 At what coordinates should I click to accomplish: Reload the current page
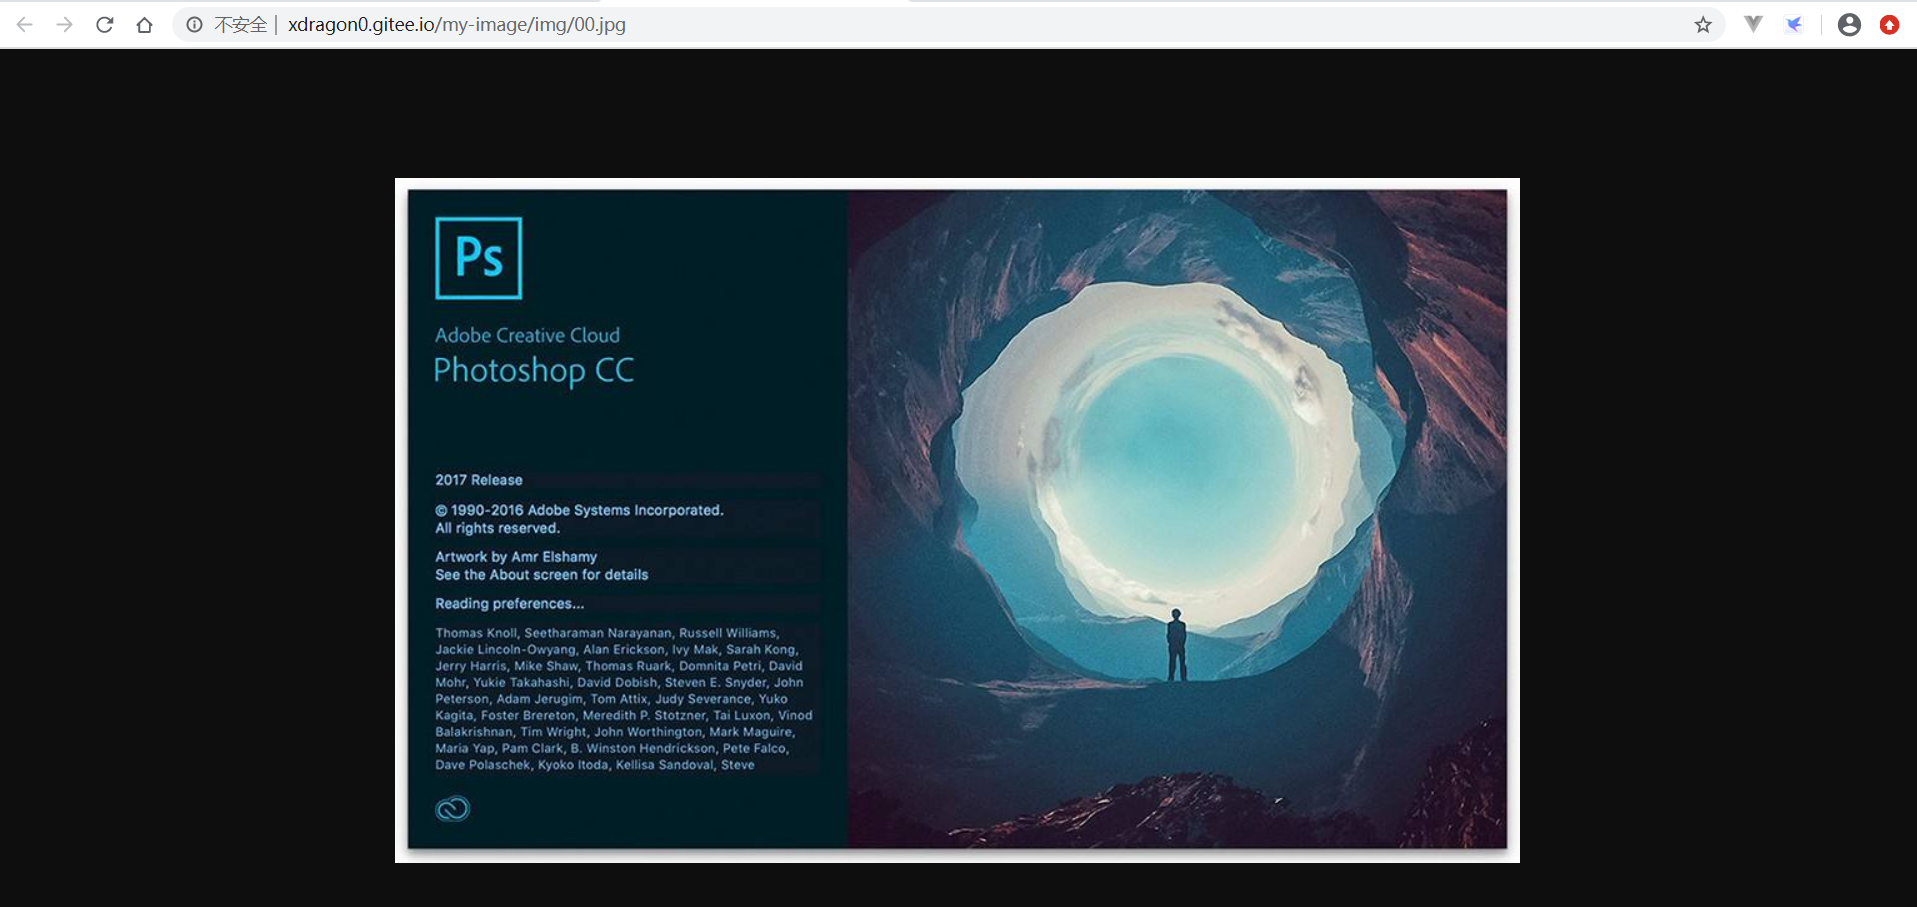[x=105, y=25]
